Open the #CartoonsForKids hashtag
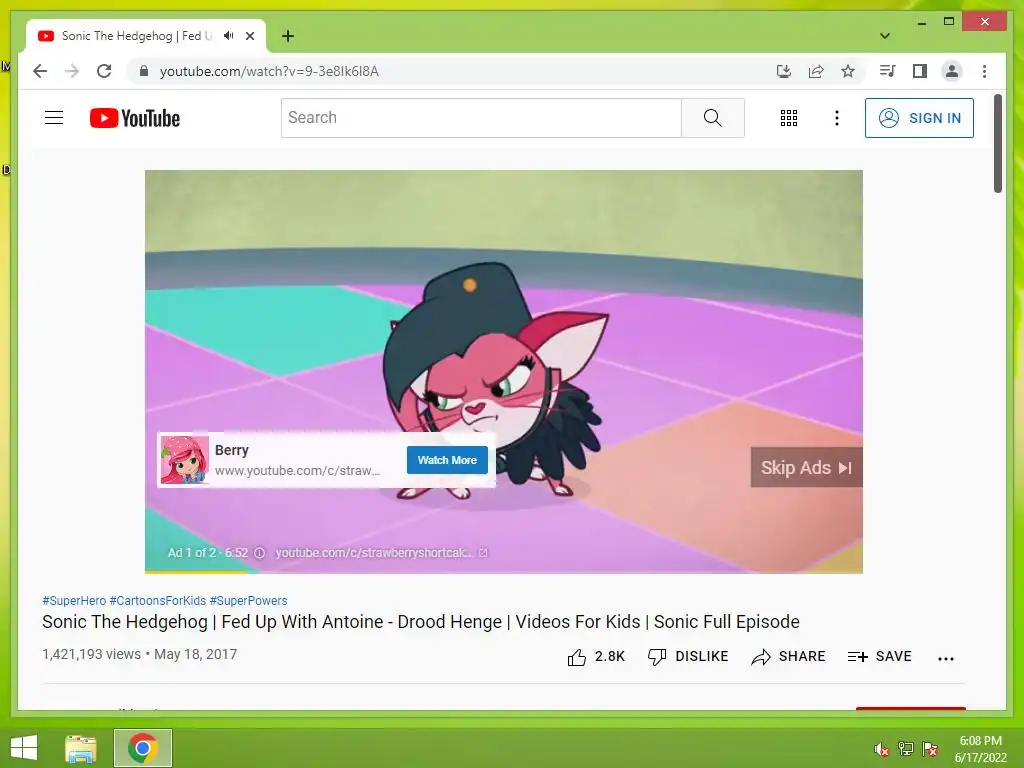 coord(157,601)
